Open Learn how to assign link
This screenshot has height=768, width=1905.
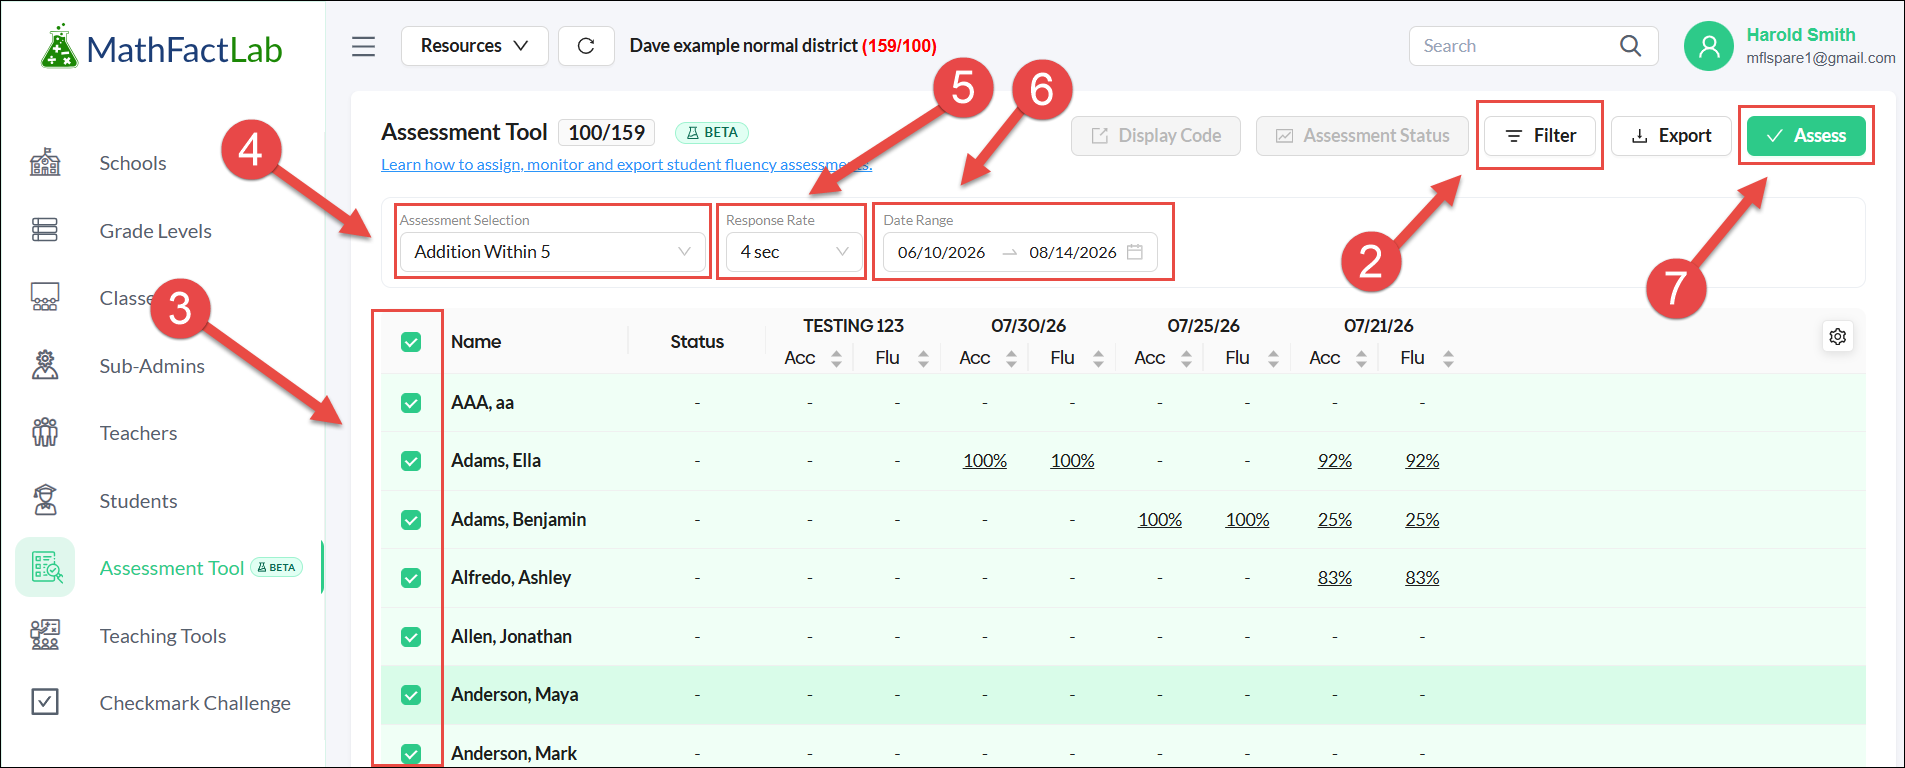coord(626,165)
